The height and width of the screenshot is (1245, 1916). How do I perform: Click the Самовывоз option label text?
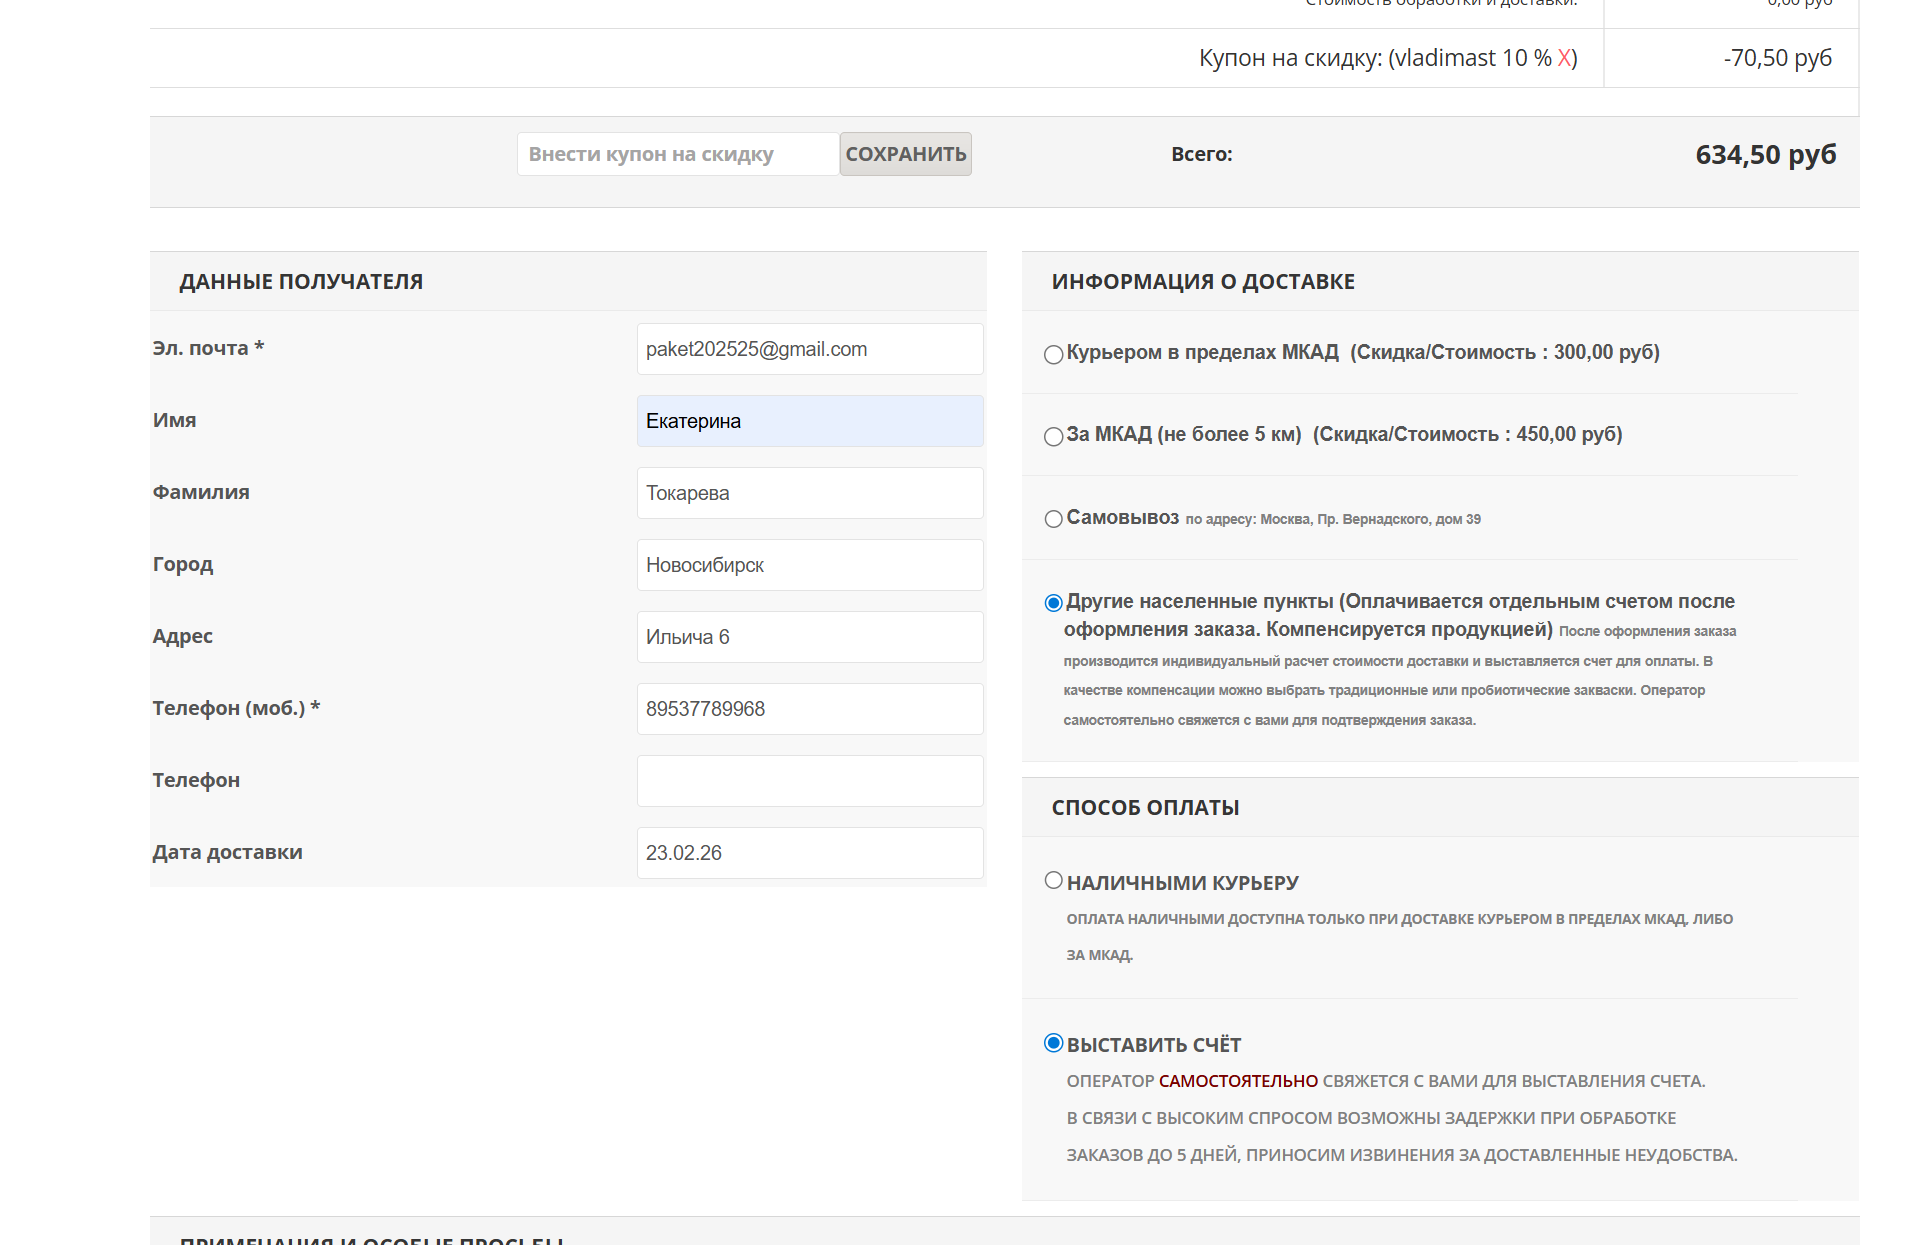(x=1122, y=518)
